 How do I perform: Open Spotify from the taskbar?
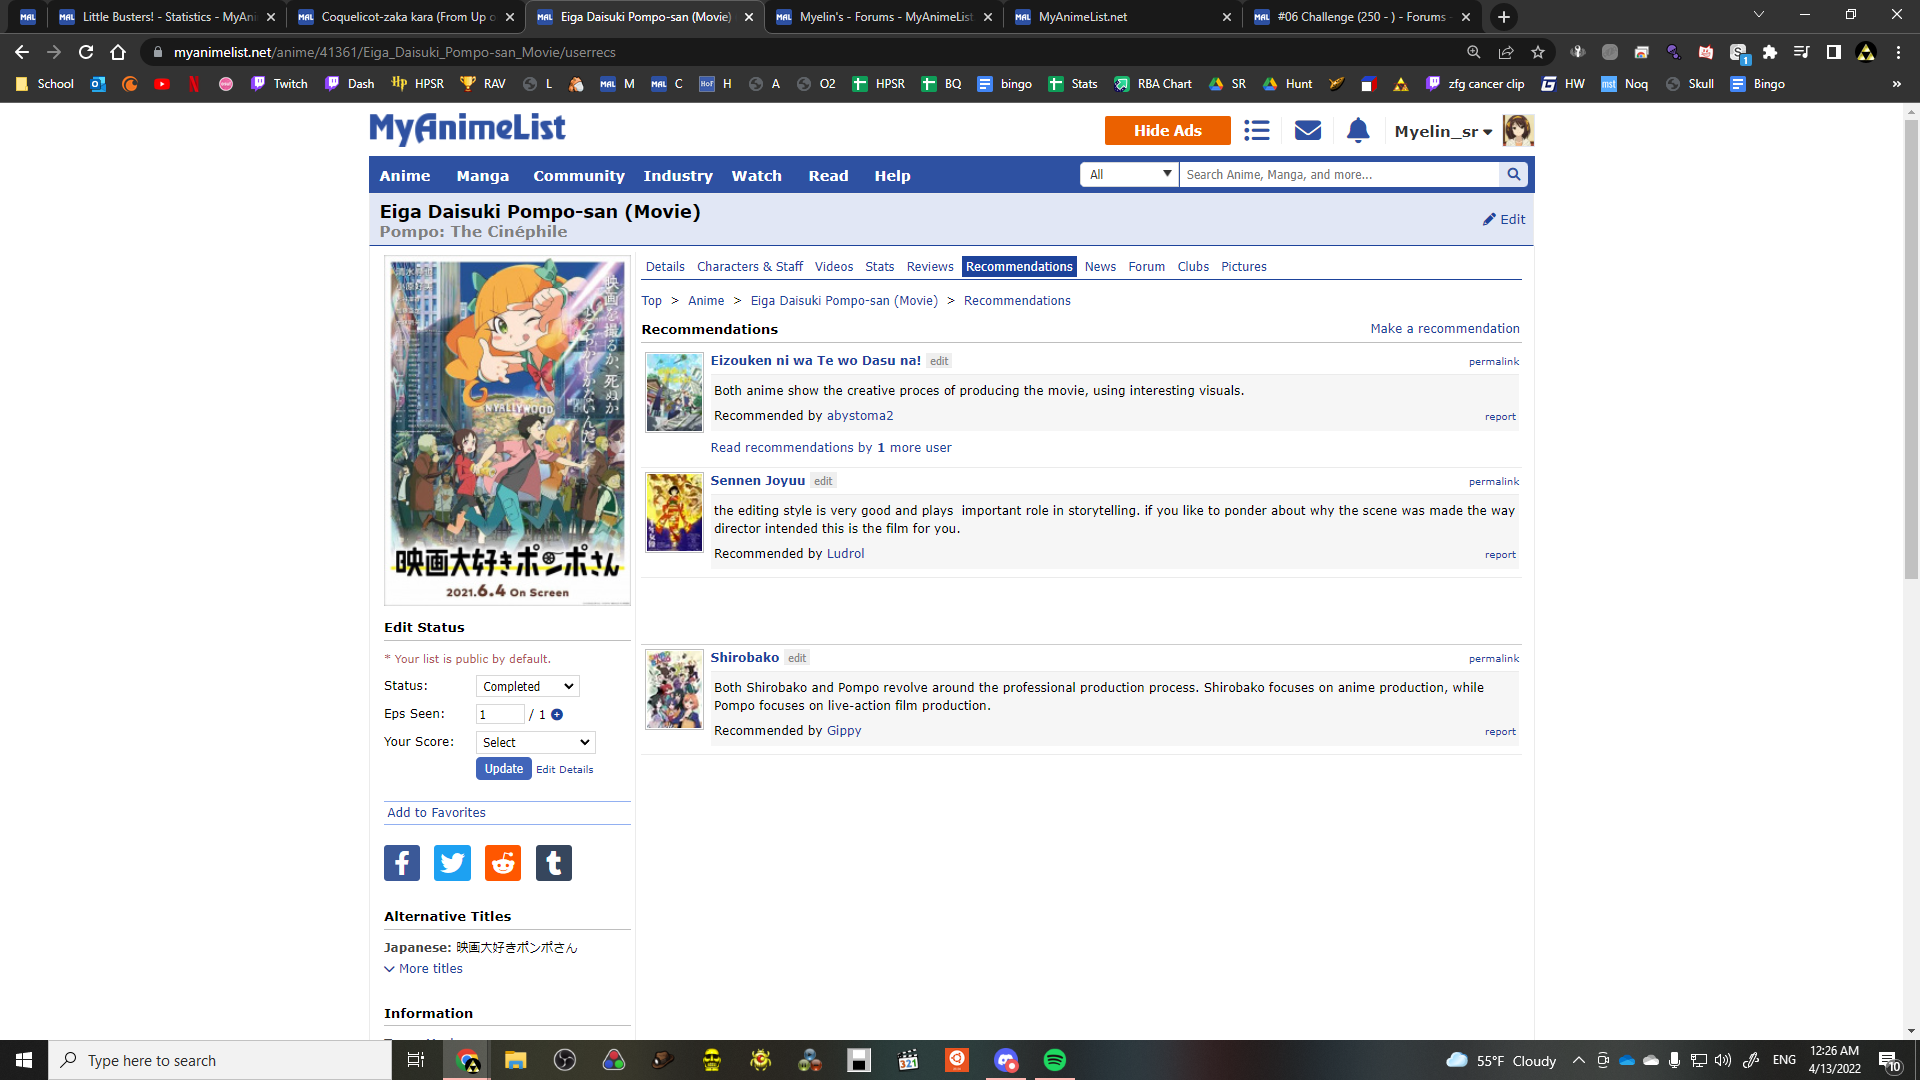[x=1054, y=1060]
